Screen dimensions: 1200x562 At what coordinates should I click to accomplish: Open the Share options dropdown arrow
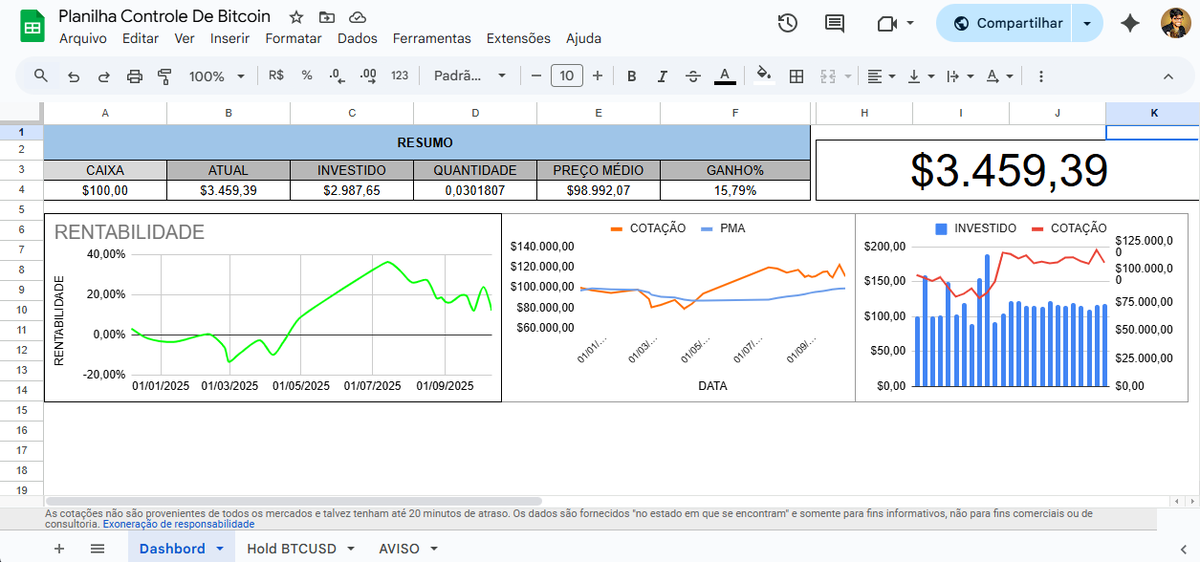1087,23
